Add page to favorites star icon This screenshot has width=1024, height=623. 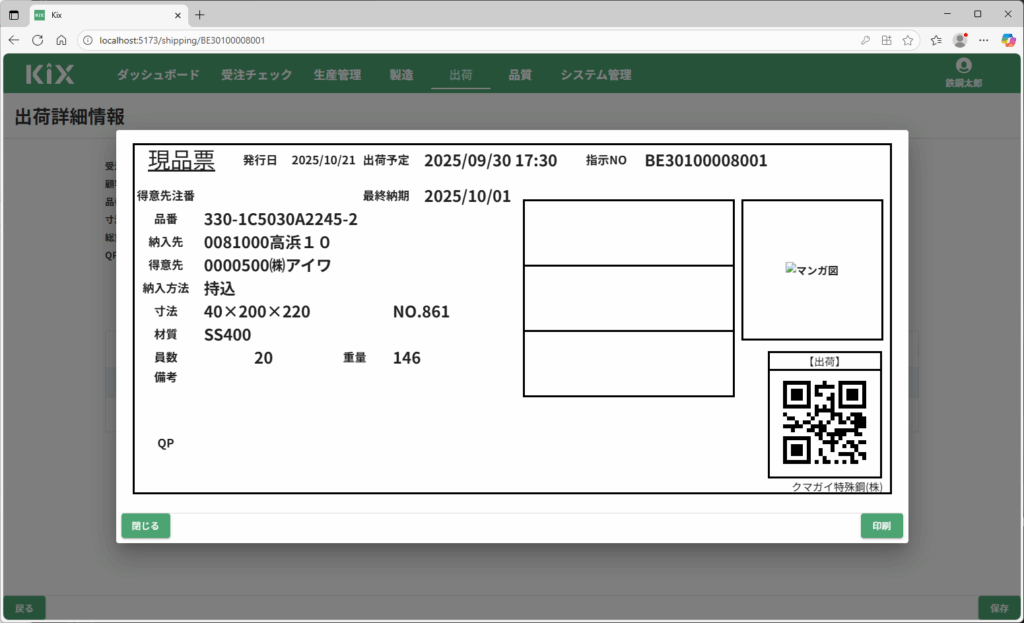[908, 40]
